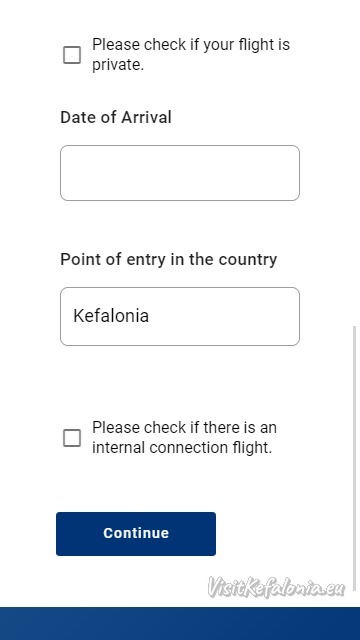Click the right edge of Date of Arrival box
The width and height of the screenshot is (360, 640).
tap(294, 173)
